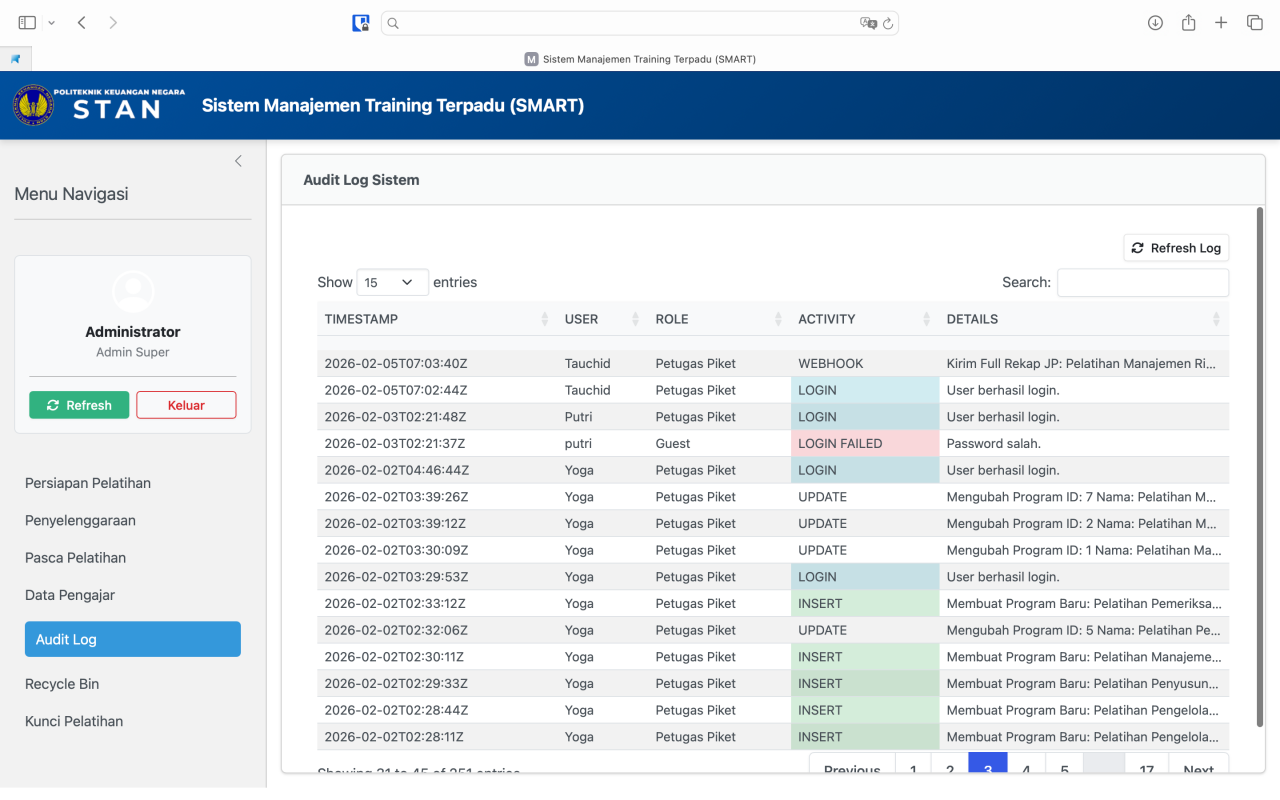Click the reload page icon in the address bar
Image resolution: width=1280 pixels, height=800 pixels.
887,23
